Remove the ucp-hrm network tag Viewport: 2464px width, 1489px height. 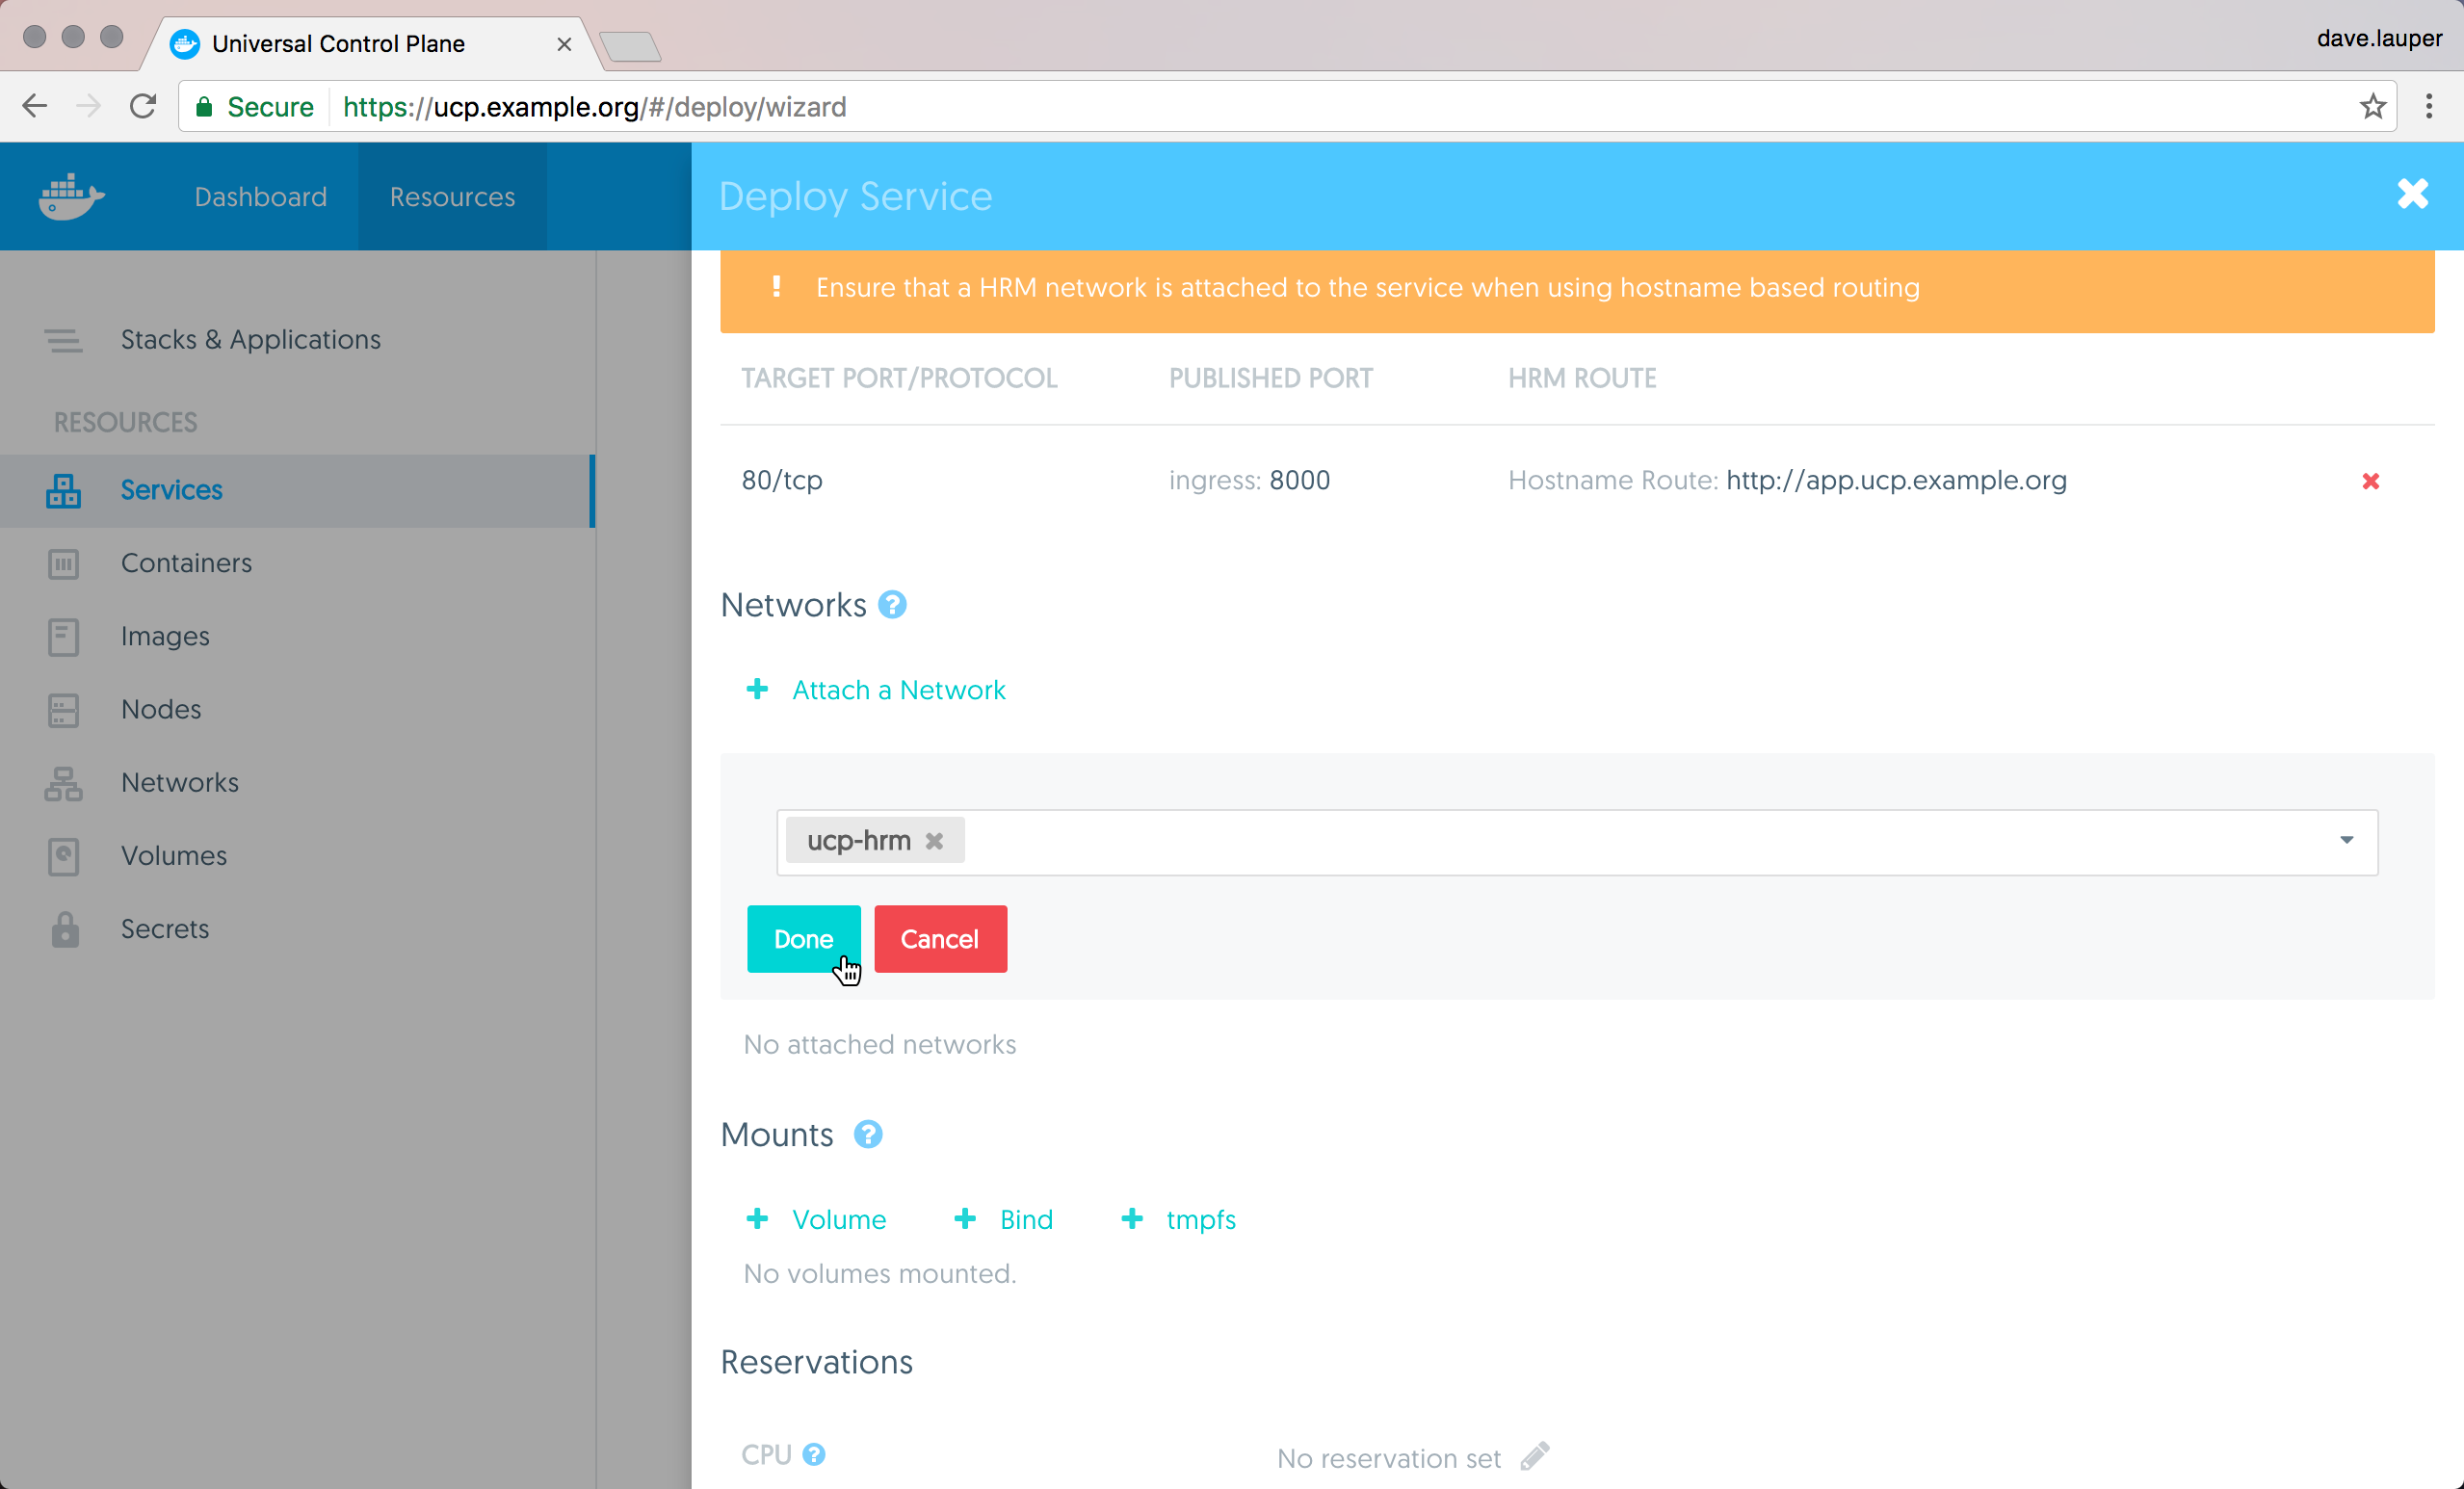tap(934, 841)
